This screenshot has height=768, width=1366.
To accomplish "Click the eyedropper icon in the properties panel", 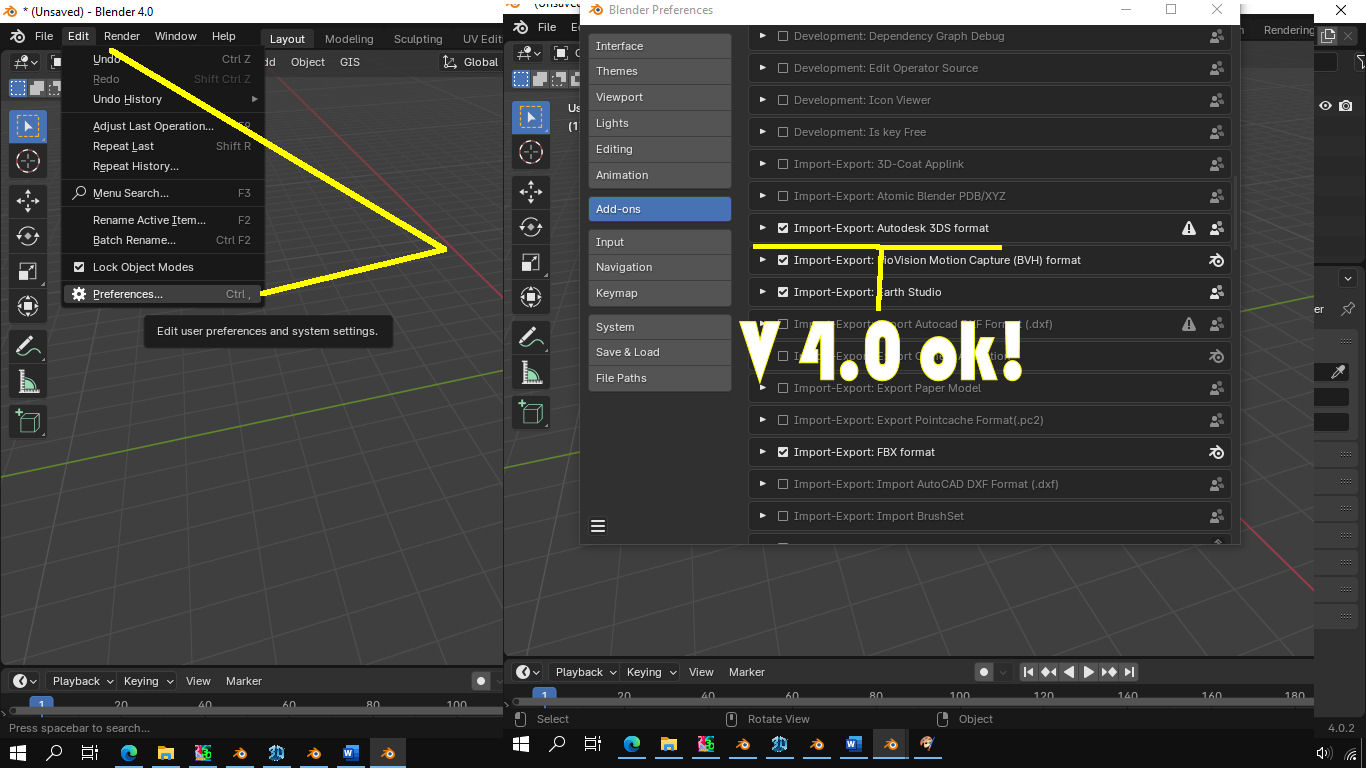I will pyautogui.click(x=1337, y=372).
